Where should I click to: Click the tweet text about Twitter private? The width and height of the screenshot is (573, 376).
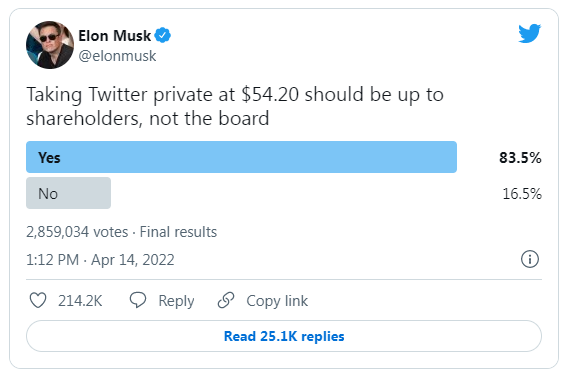click(x=235, y=106)
